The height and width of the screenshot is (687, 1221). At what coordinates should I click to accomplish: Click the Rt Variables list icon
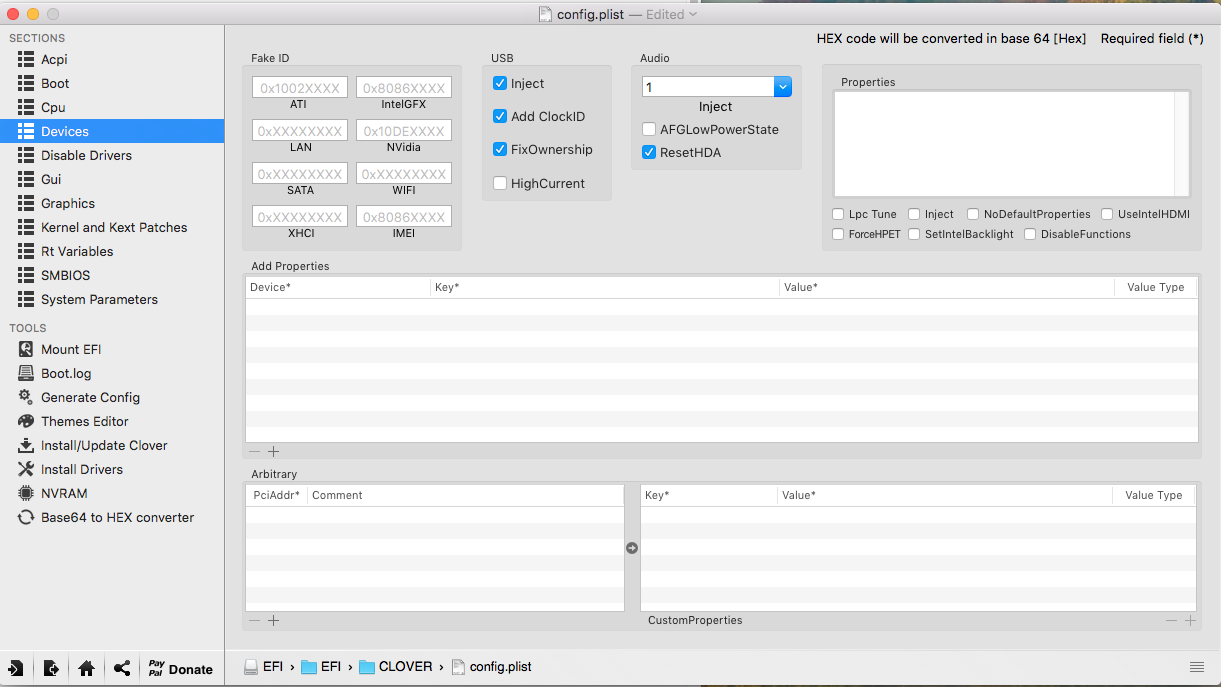[x=26, y=251]
